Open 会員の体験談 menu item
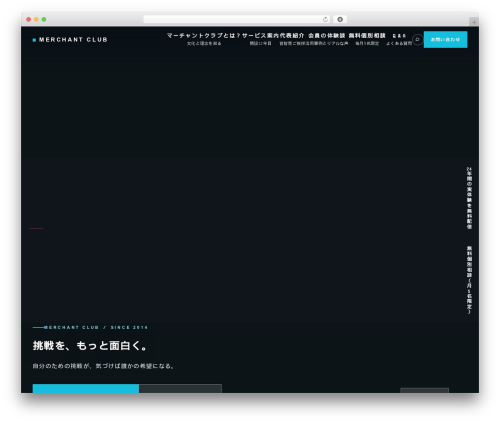This screenshot has width=500, height=423. click(327, 39)
